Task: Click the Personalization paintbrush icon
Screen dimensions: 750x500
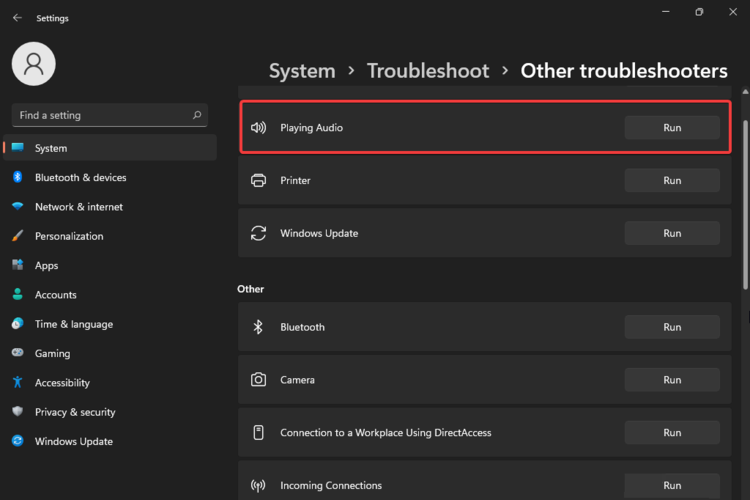Action: (18, 235)
